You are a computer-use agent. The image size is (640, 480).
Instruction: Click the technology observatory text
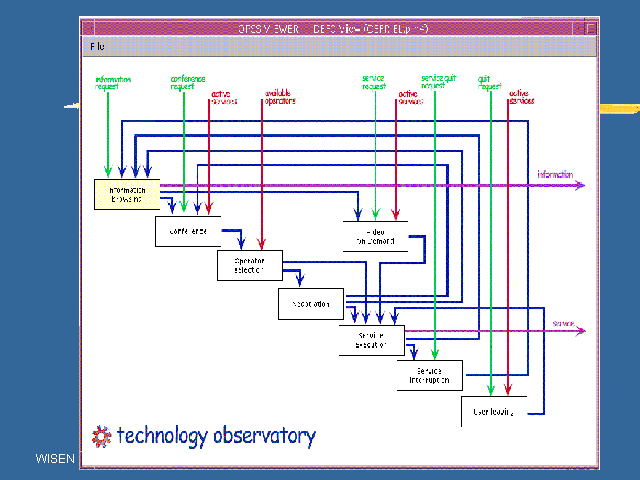(216, 436)
